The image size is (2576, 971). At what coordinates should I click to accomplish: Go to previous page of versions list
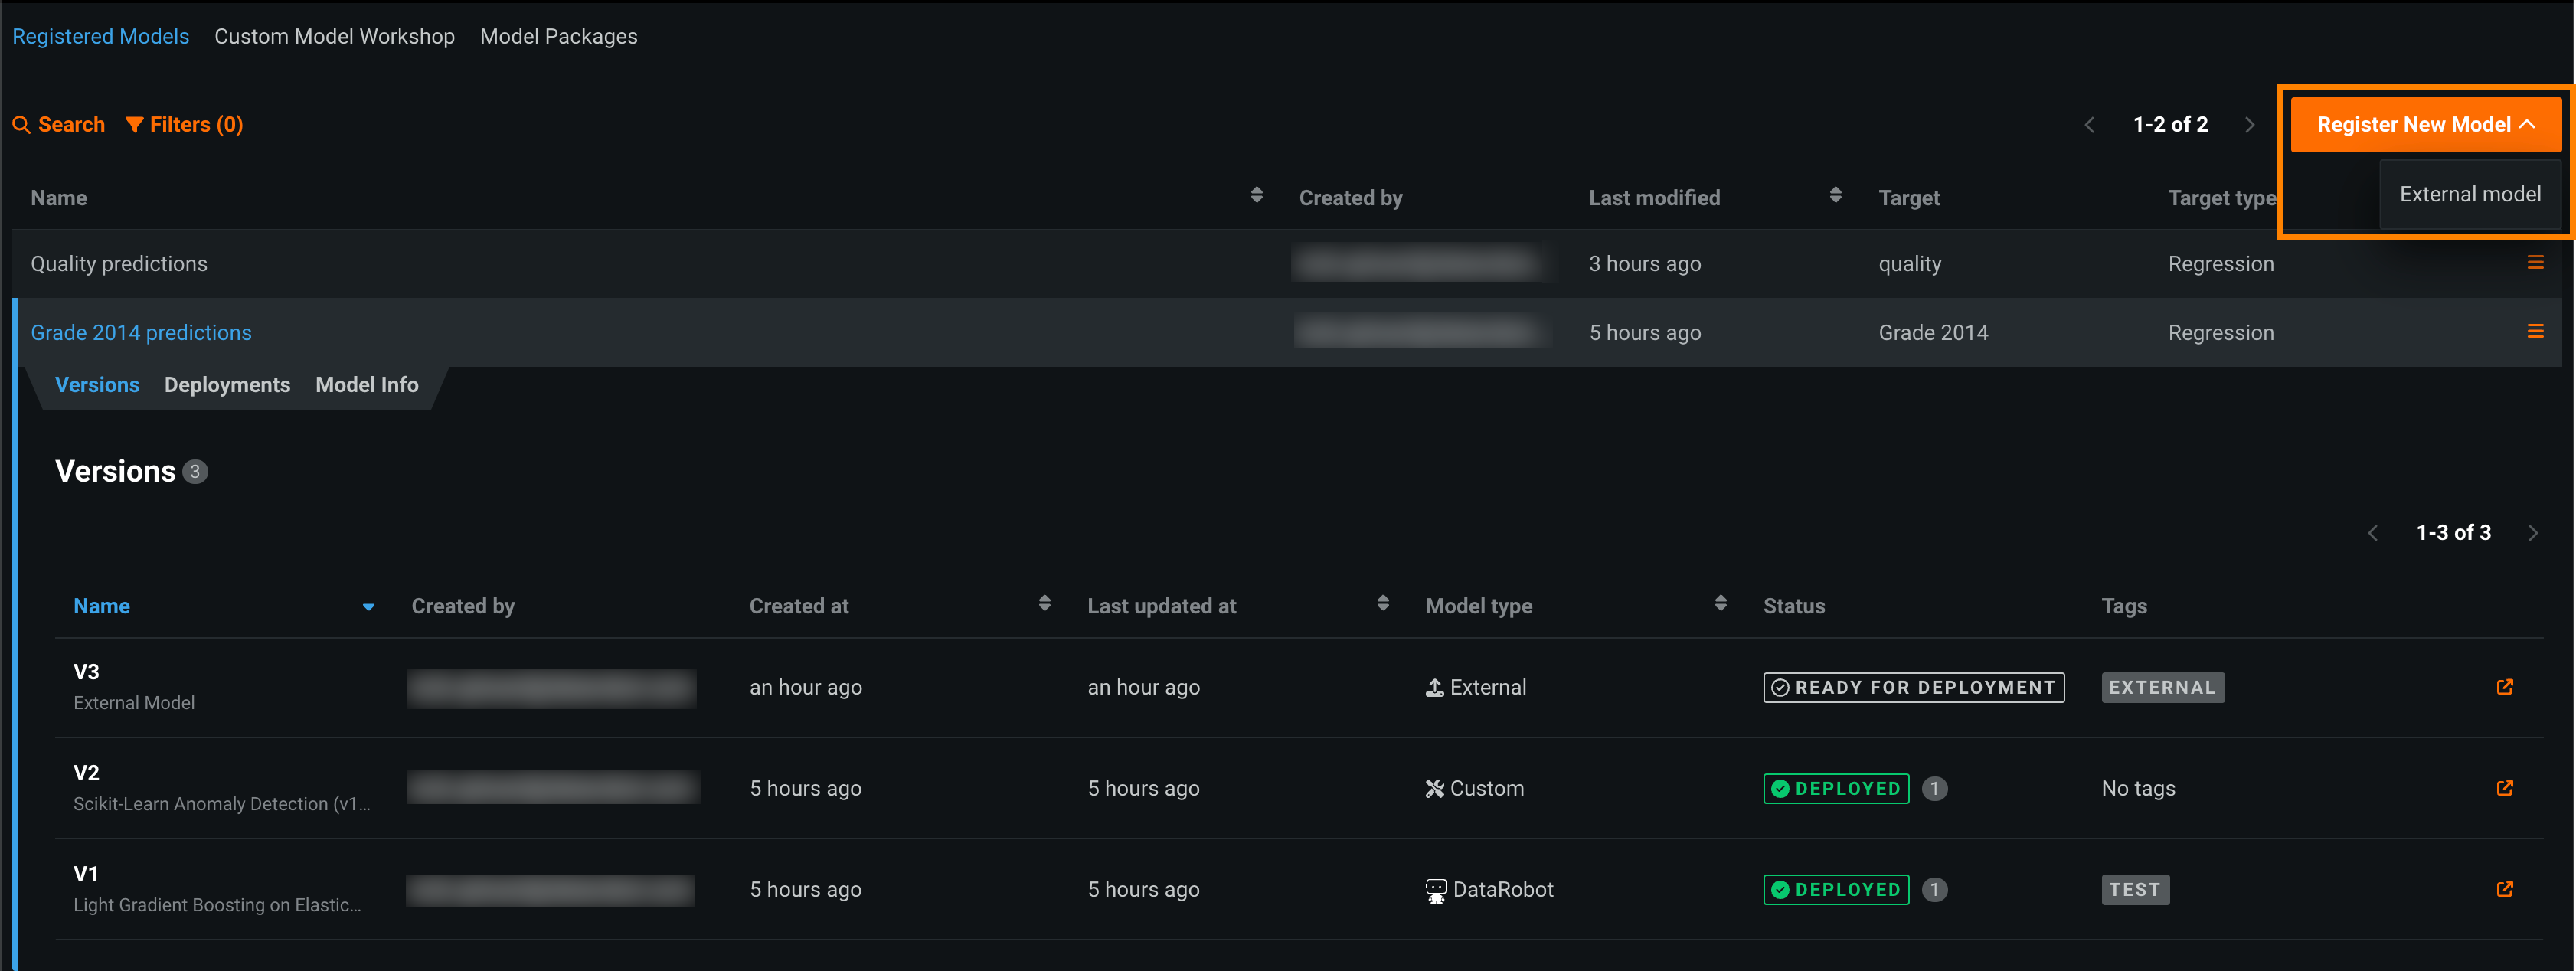(x=2373, y=533)
